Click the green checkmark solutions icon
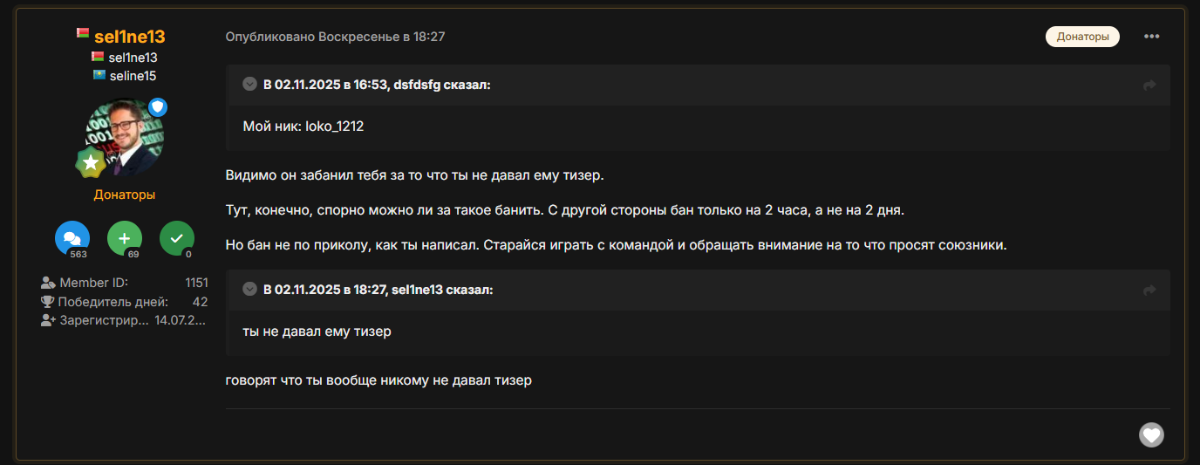 [x=177, y=238]
